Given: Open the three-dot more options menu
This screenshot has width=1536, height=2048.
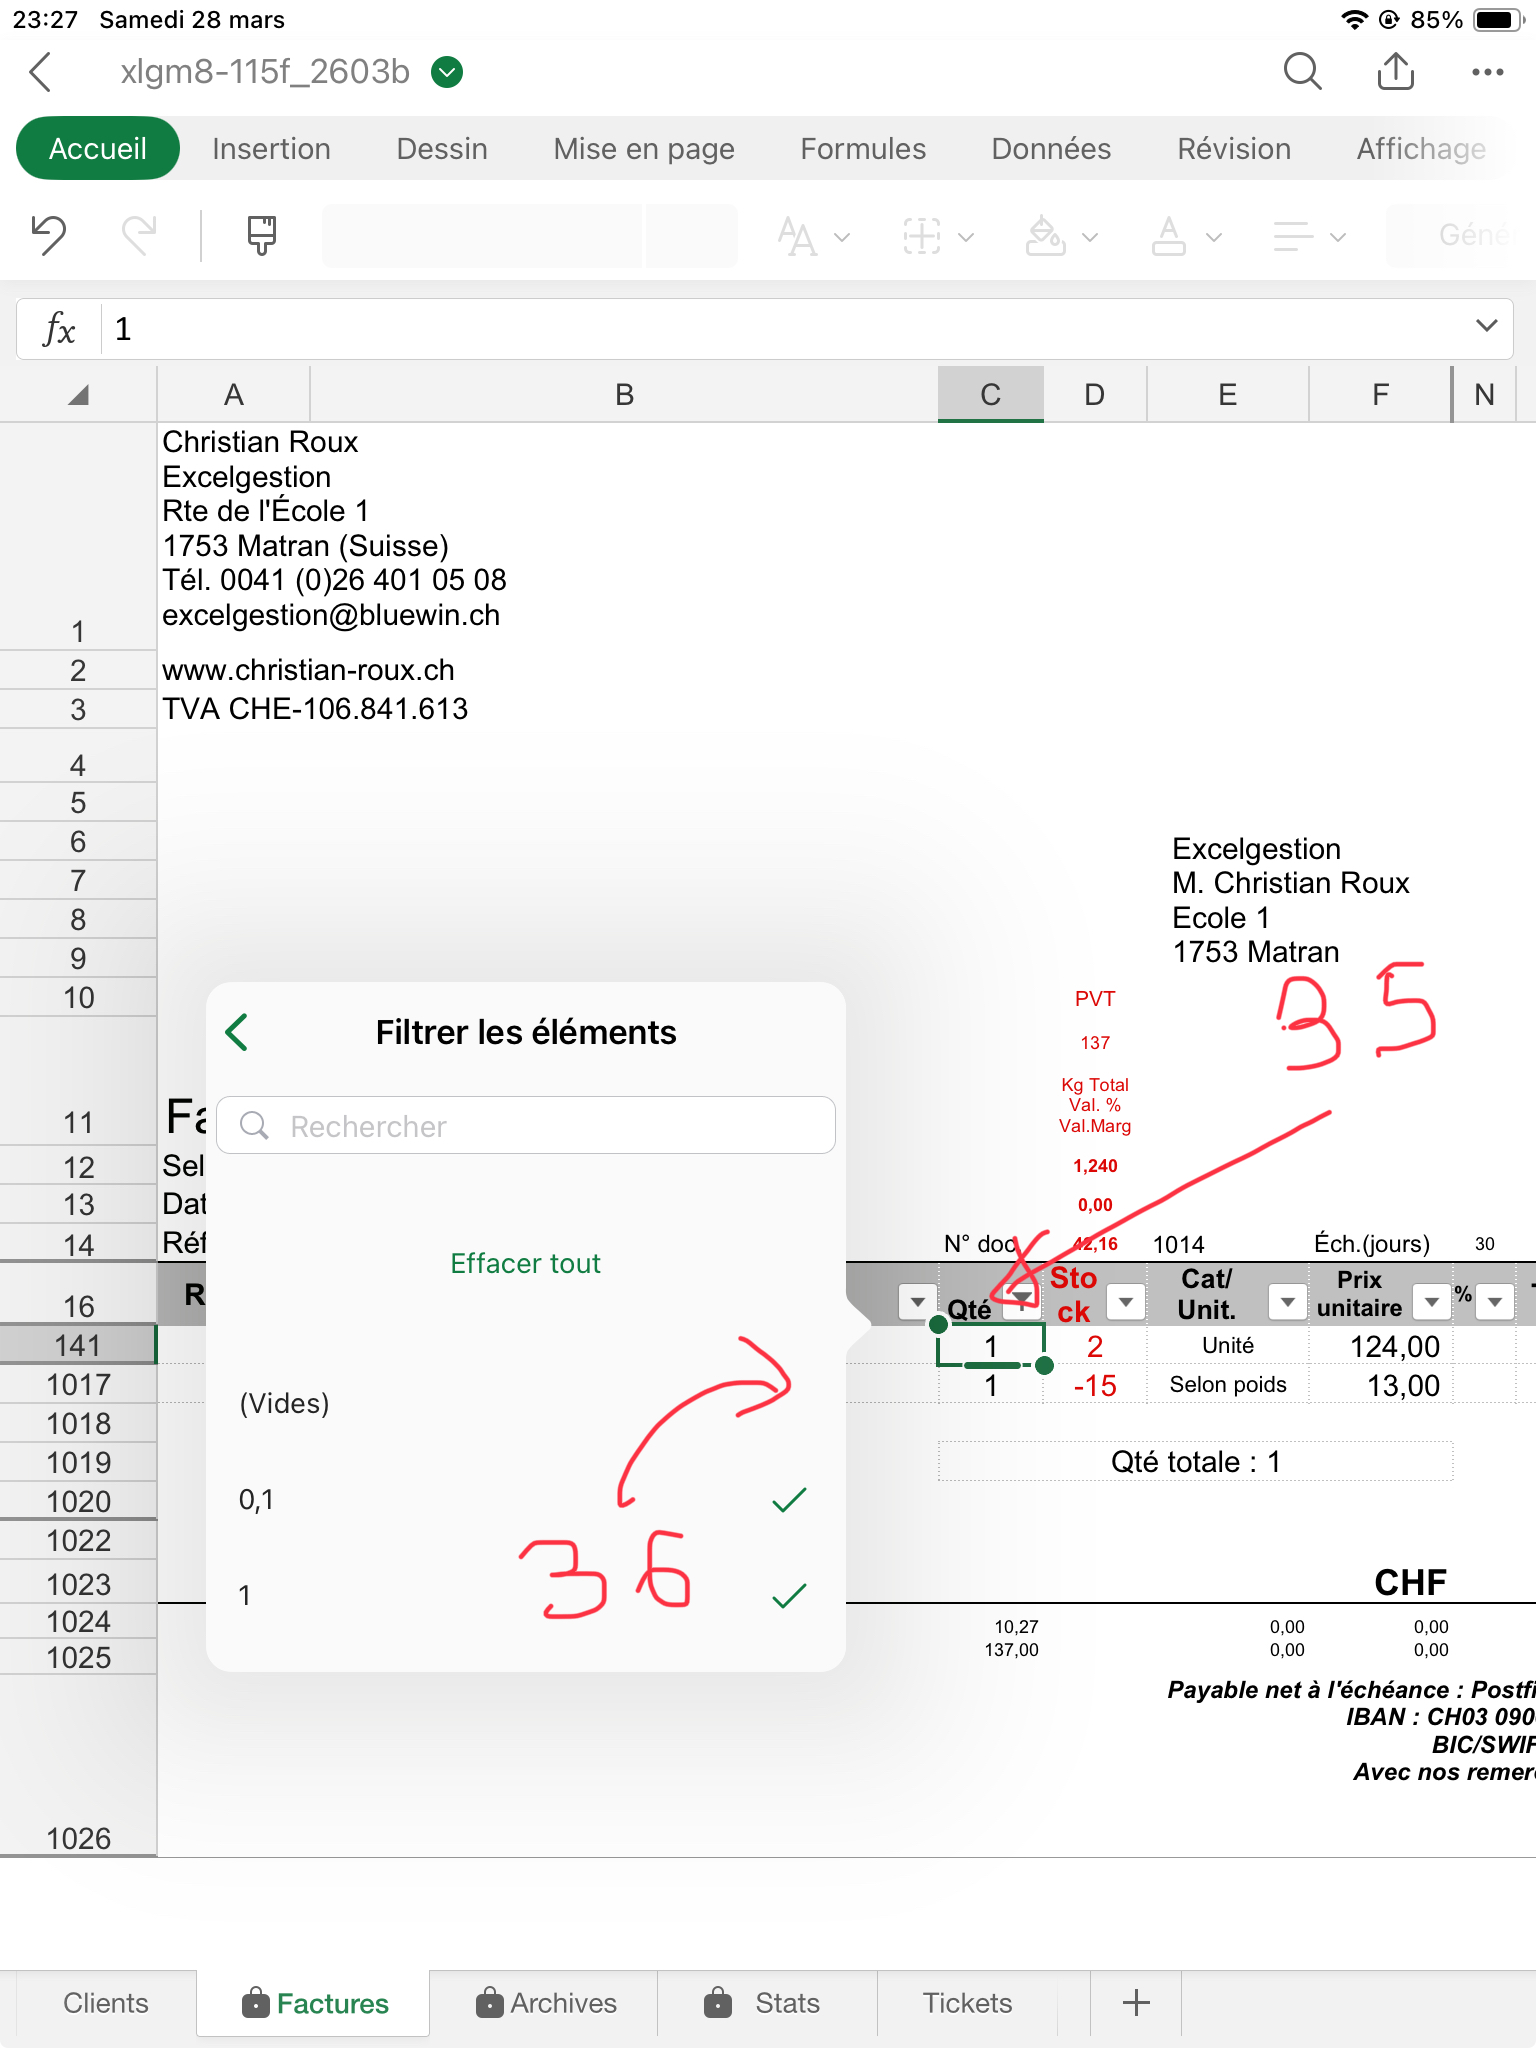Looking at the screenshot, I should point(1487,72).
